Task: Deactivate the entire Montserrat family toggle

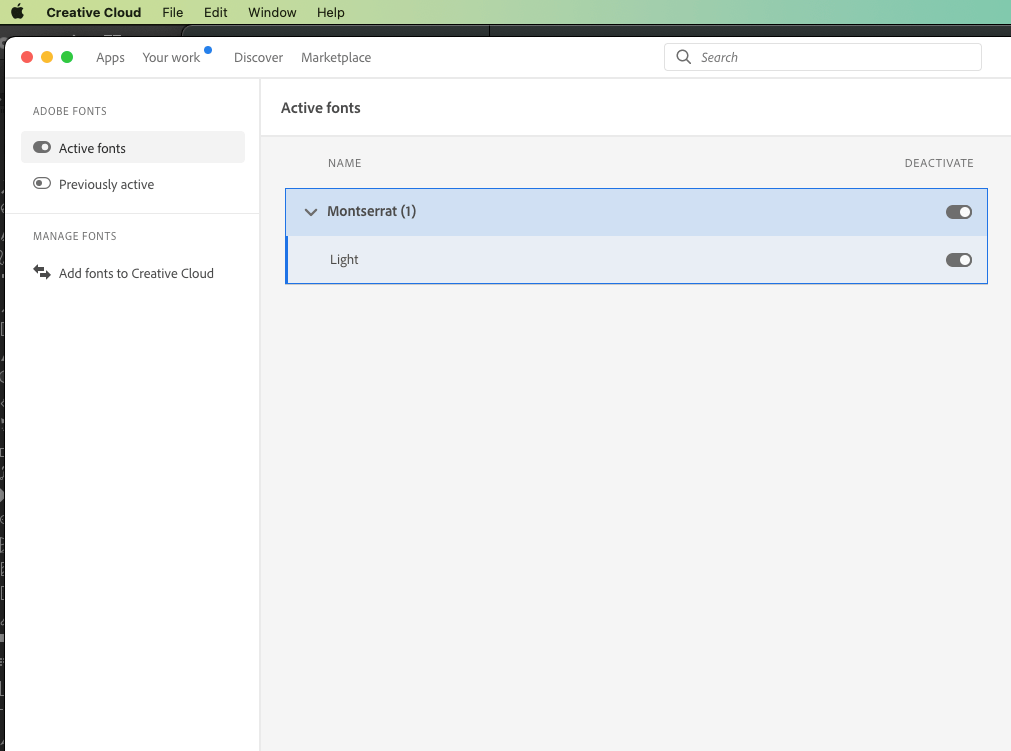Action: 959,212
